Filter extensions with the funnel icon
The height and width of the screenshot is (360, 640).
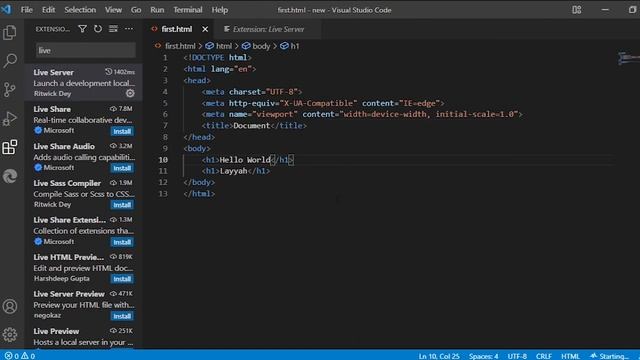click(82, 29)
